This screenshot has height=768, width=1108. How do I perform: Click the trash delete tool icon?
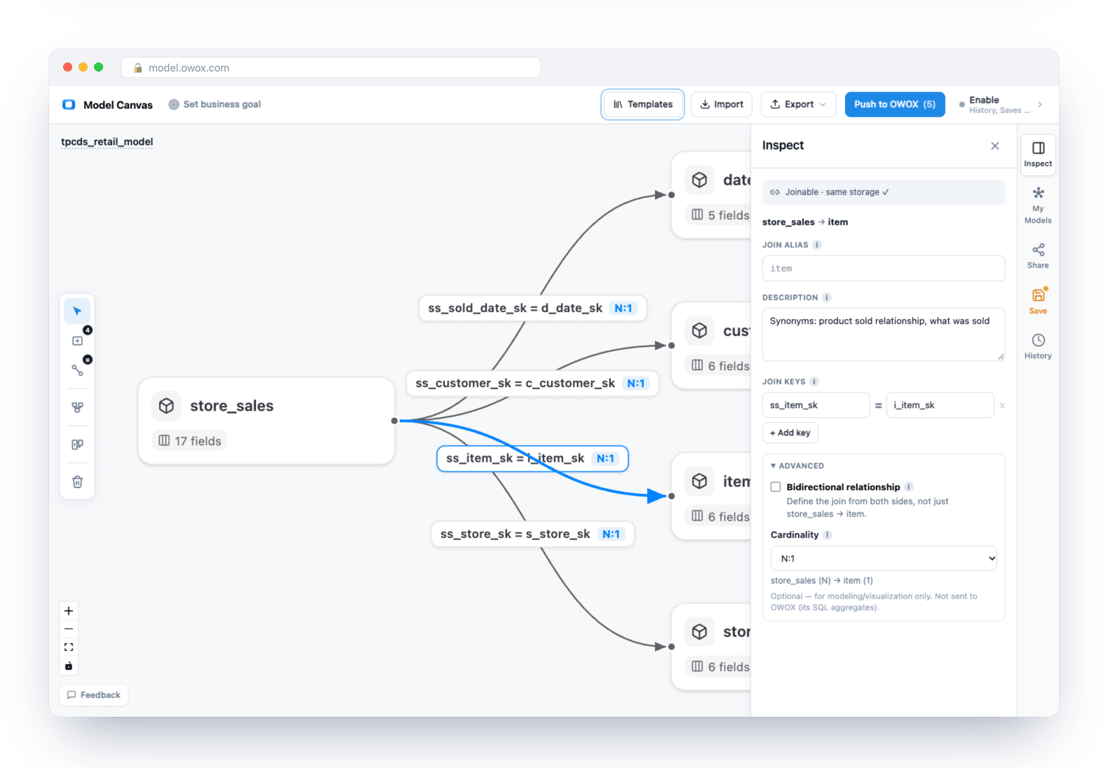(77, 482)
